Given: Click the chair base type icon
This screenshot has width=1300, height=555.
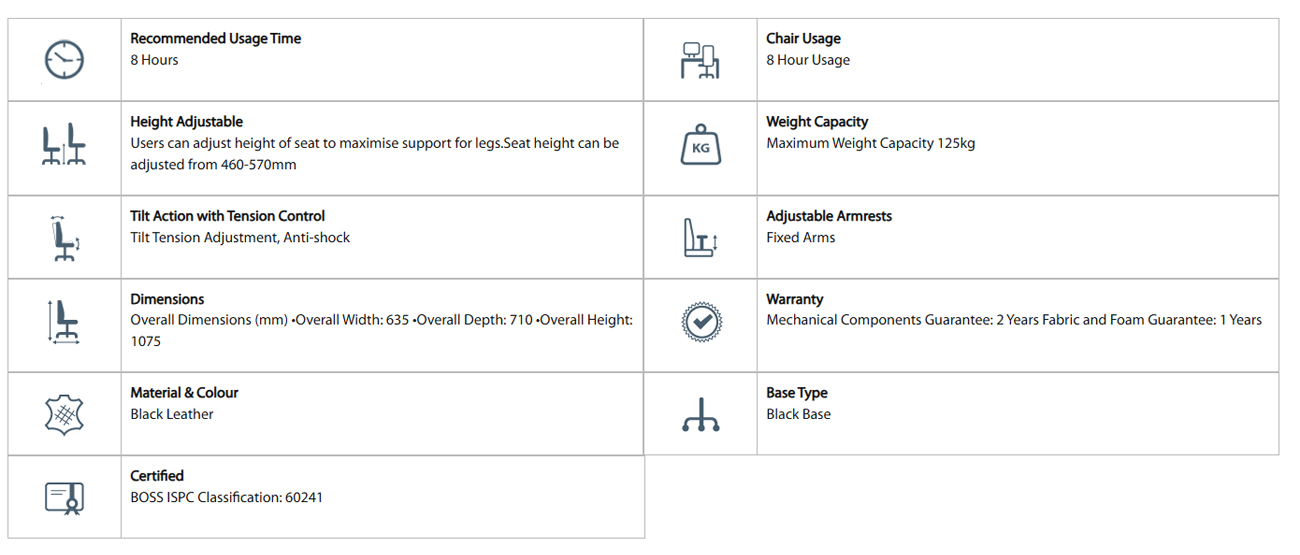Looking at the screenshot, I should click(700, 414).
